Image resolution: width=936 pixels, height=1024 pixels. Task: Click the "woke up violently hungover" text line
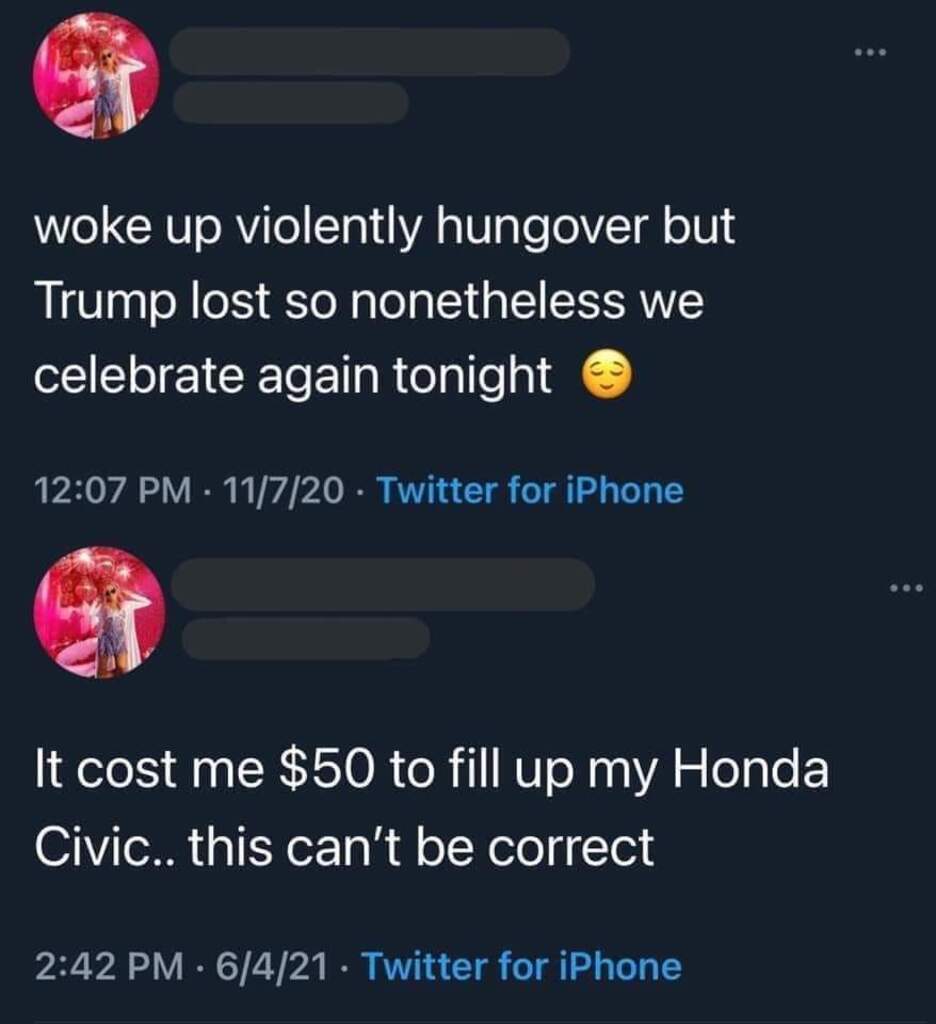click(x=385, y=230)
